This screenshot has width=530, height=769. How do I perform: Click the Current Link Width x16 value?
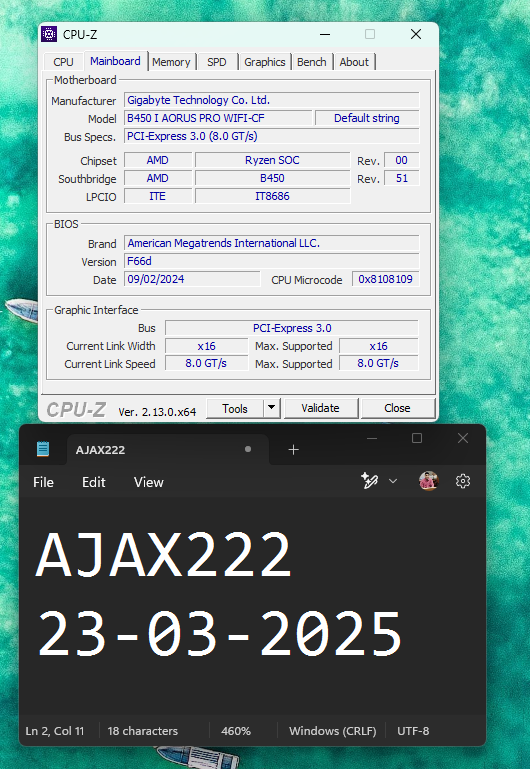(x=206, y=346)
